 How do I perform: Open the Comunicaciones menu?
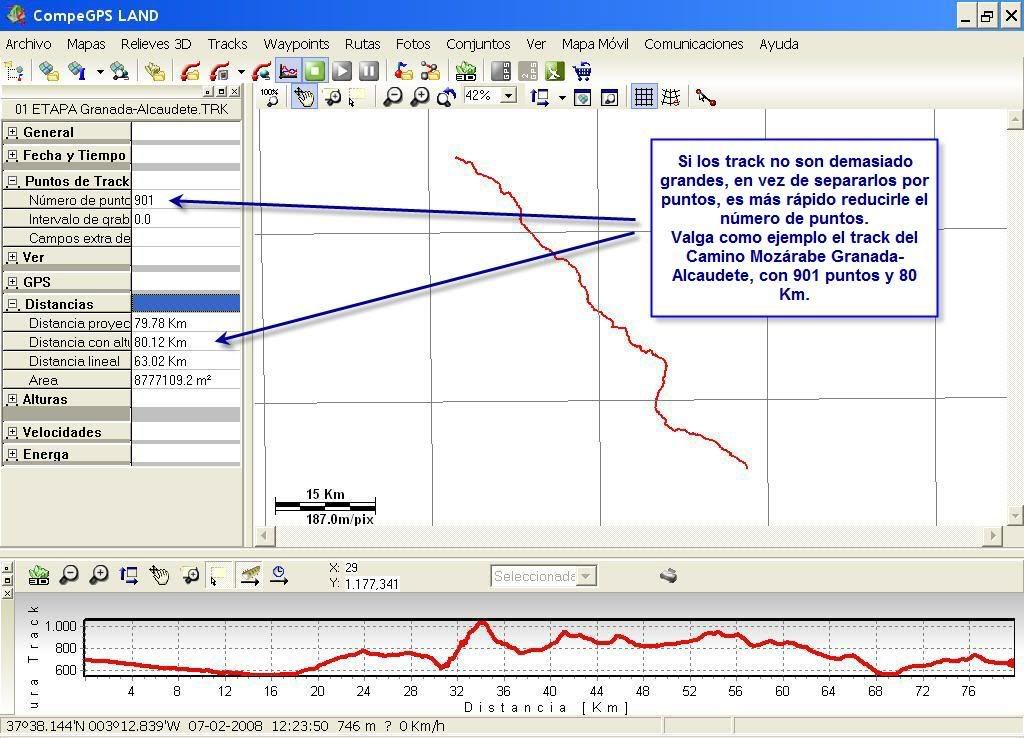[694, 44]
